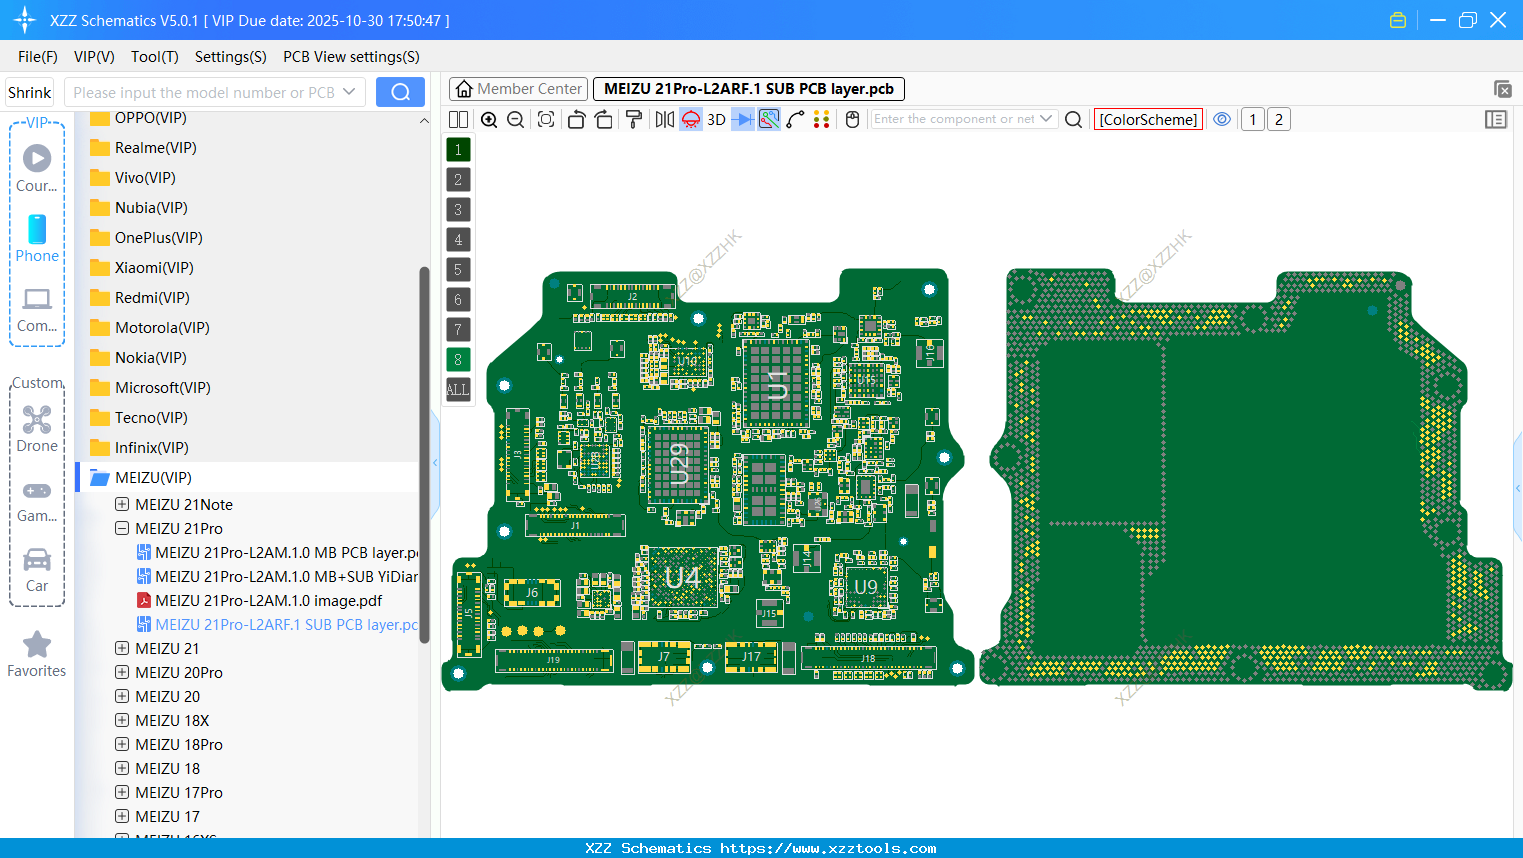Select the Phone category icon

point(37,238)
